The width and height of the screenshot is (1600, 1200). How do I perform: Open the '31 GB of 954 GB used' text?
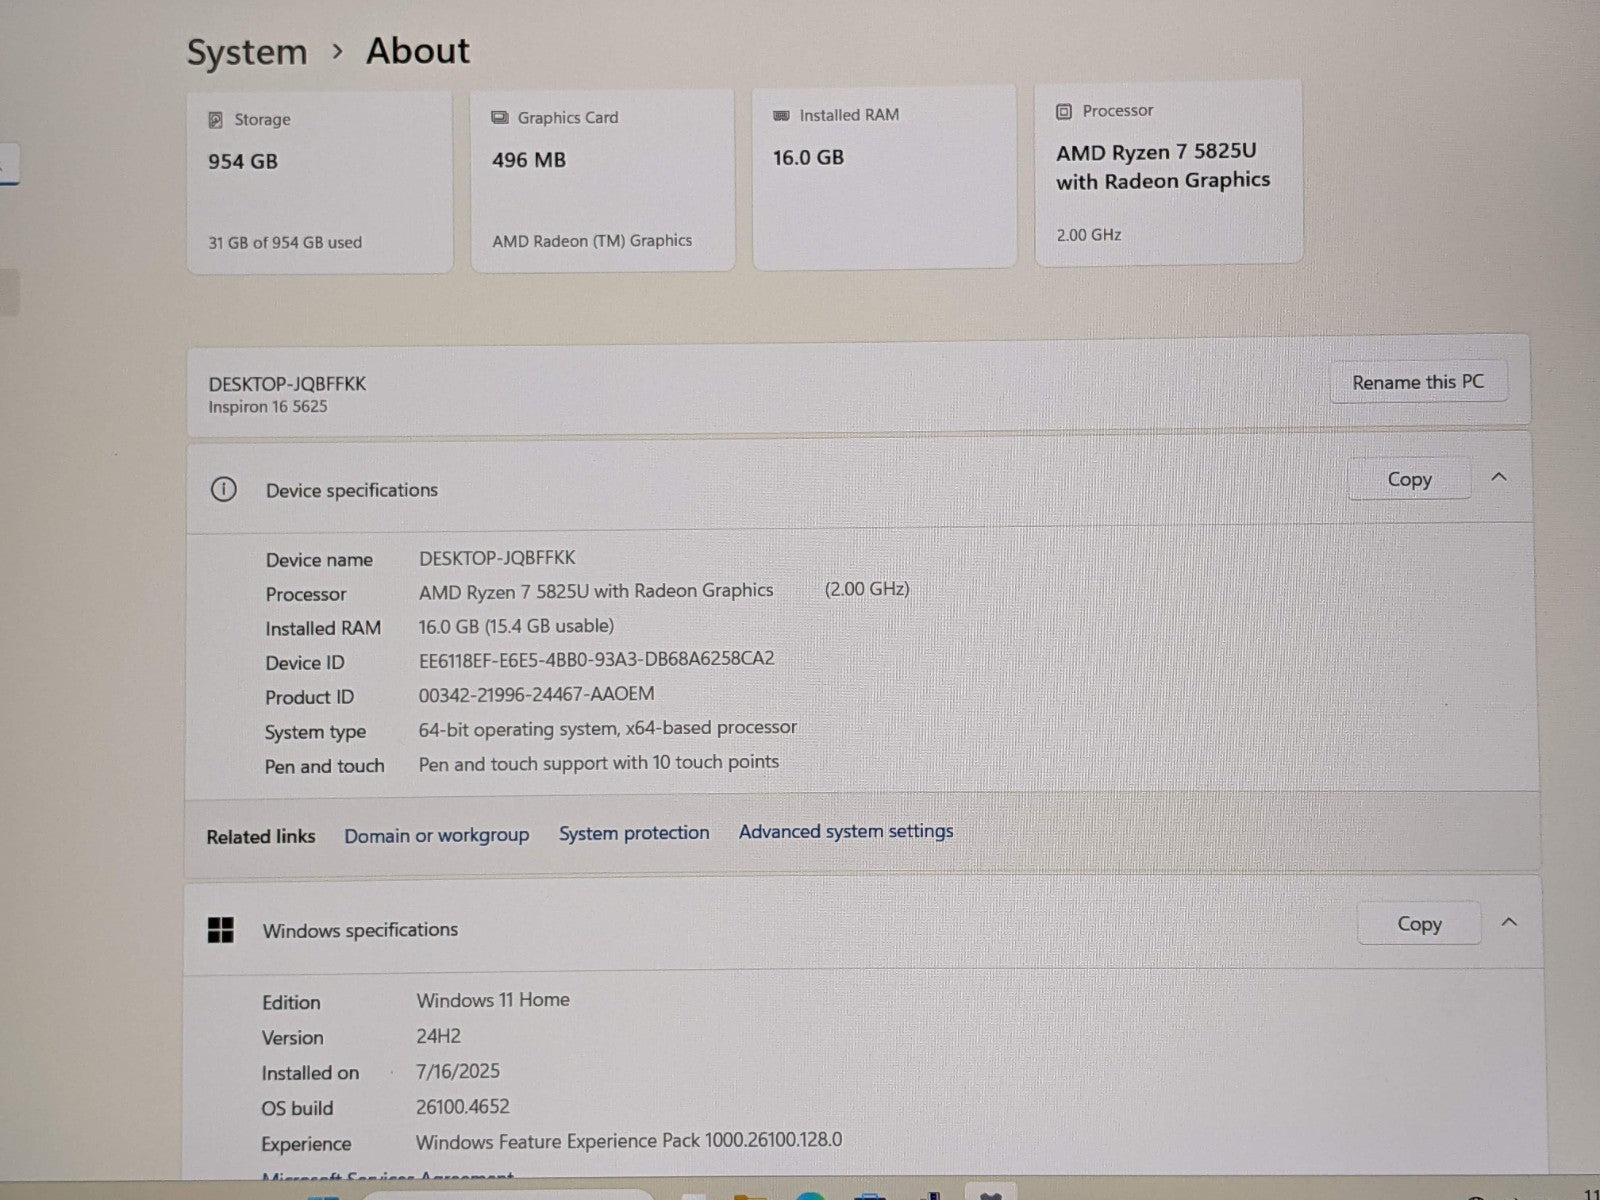pyautogui.click(x=285, y=242)
